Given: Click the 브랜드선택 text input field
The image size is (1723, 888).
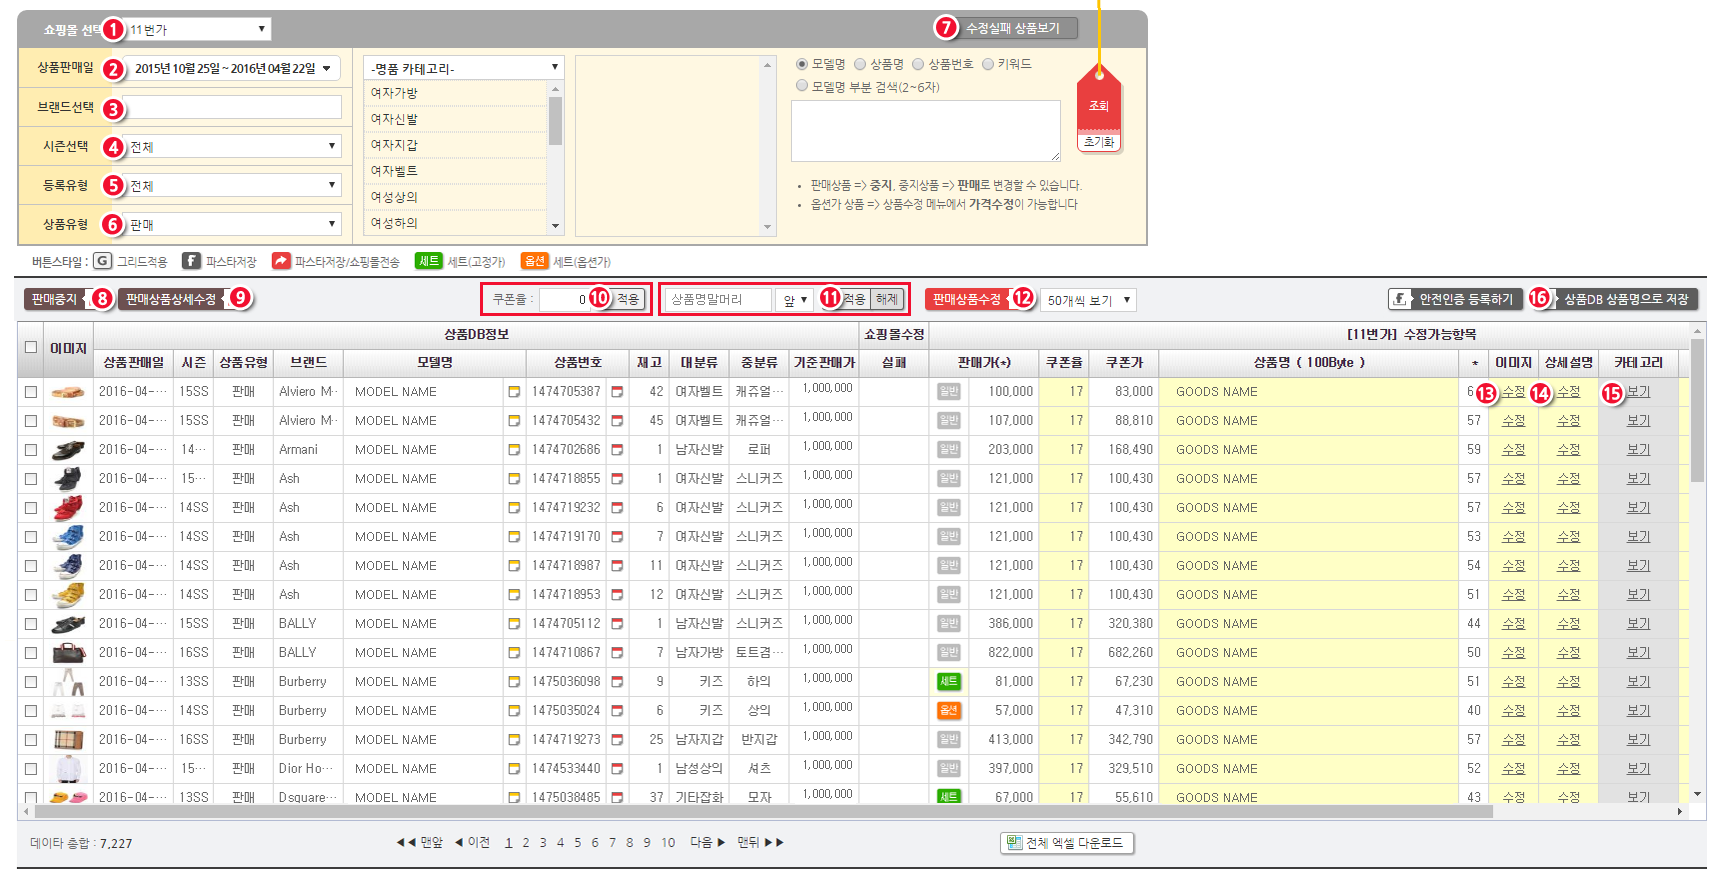Looking at the screenshot, I should (x=233, y=108).
